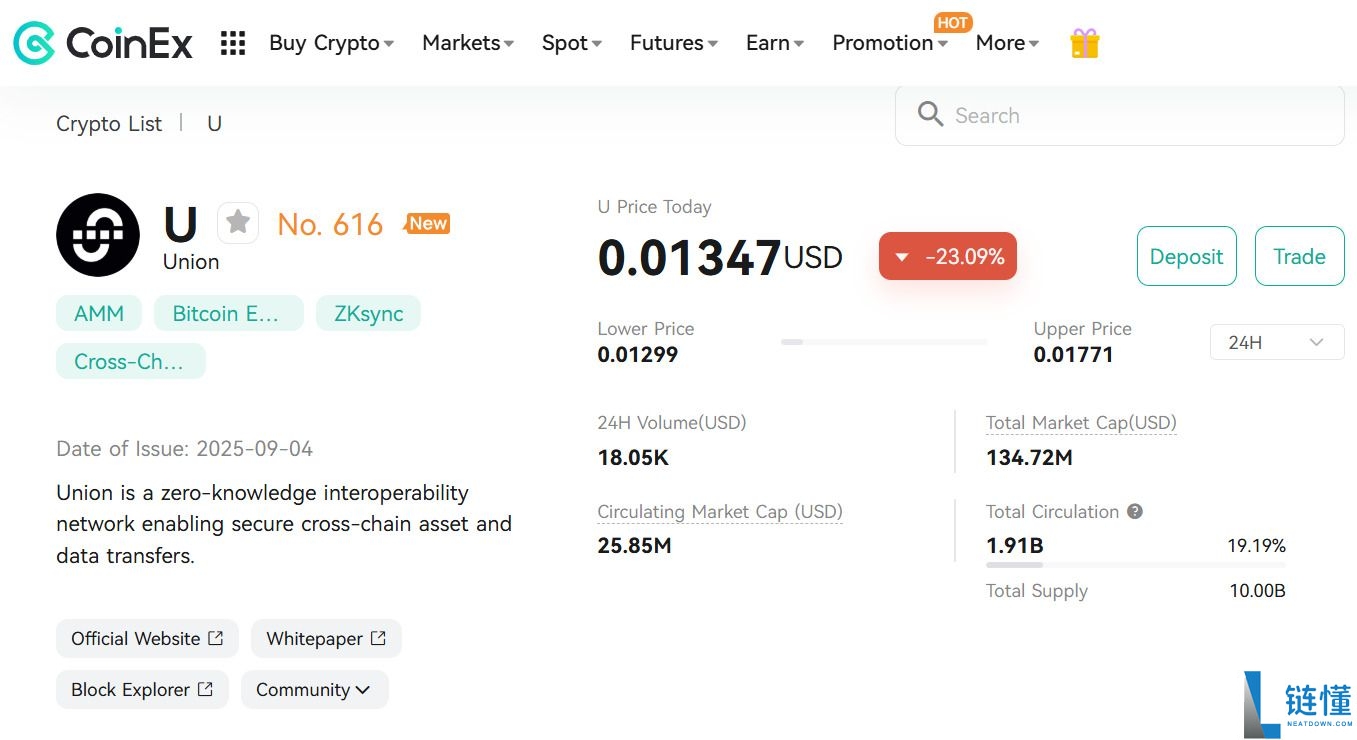Expand the Buy Crypto menu

click(x=331, y=43)
